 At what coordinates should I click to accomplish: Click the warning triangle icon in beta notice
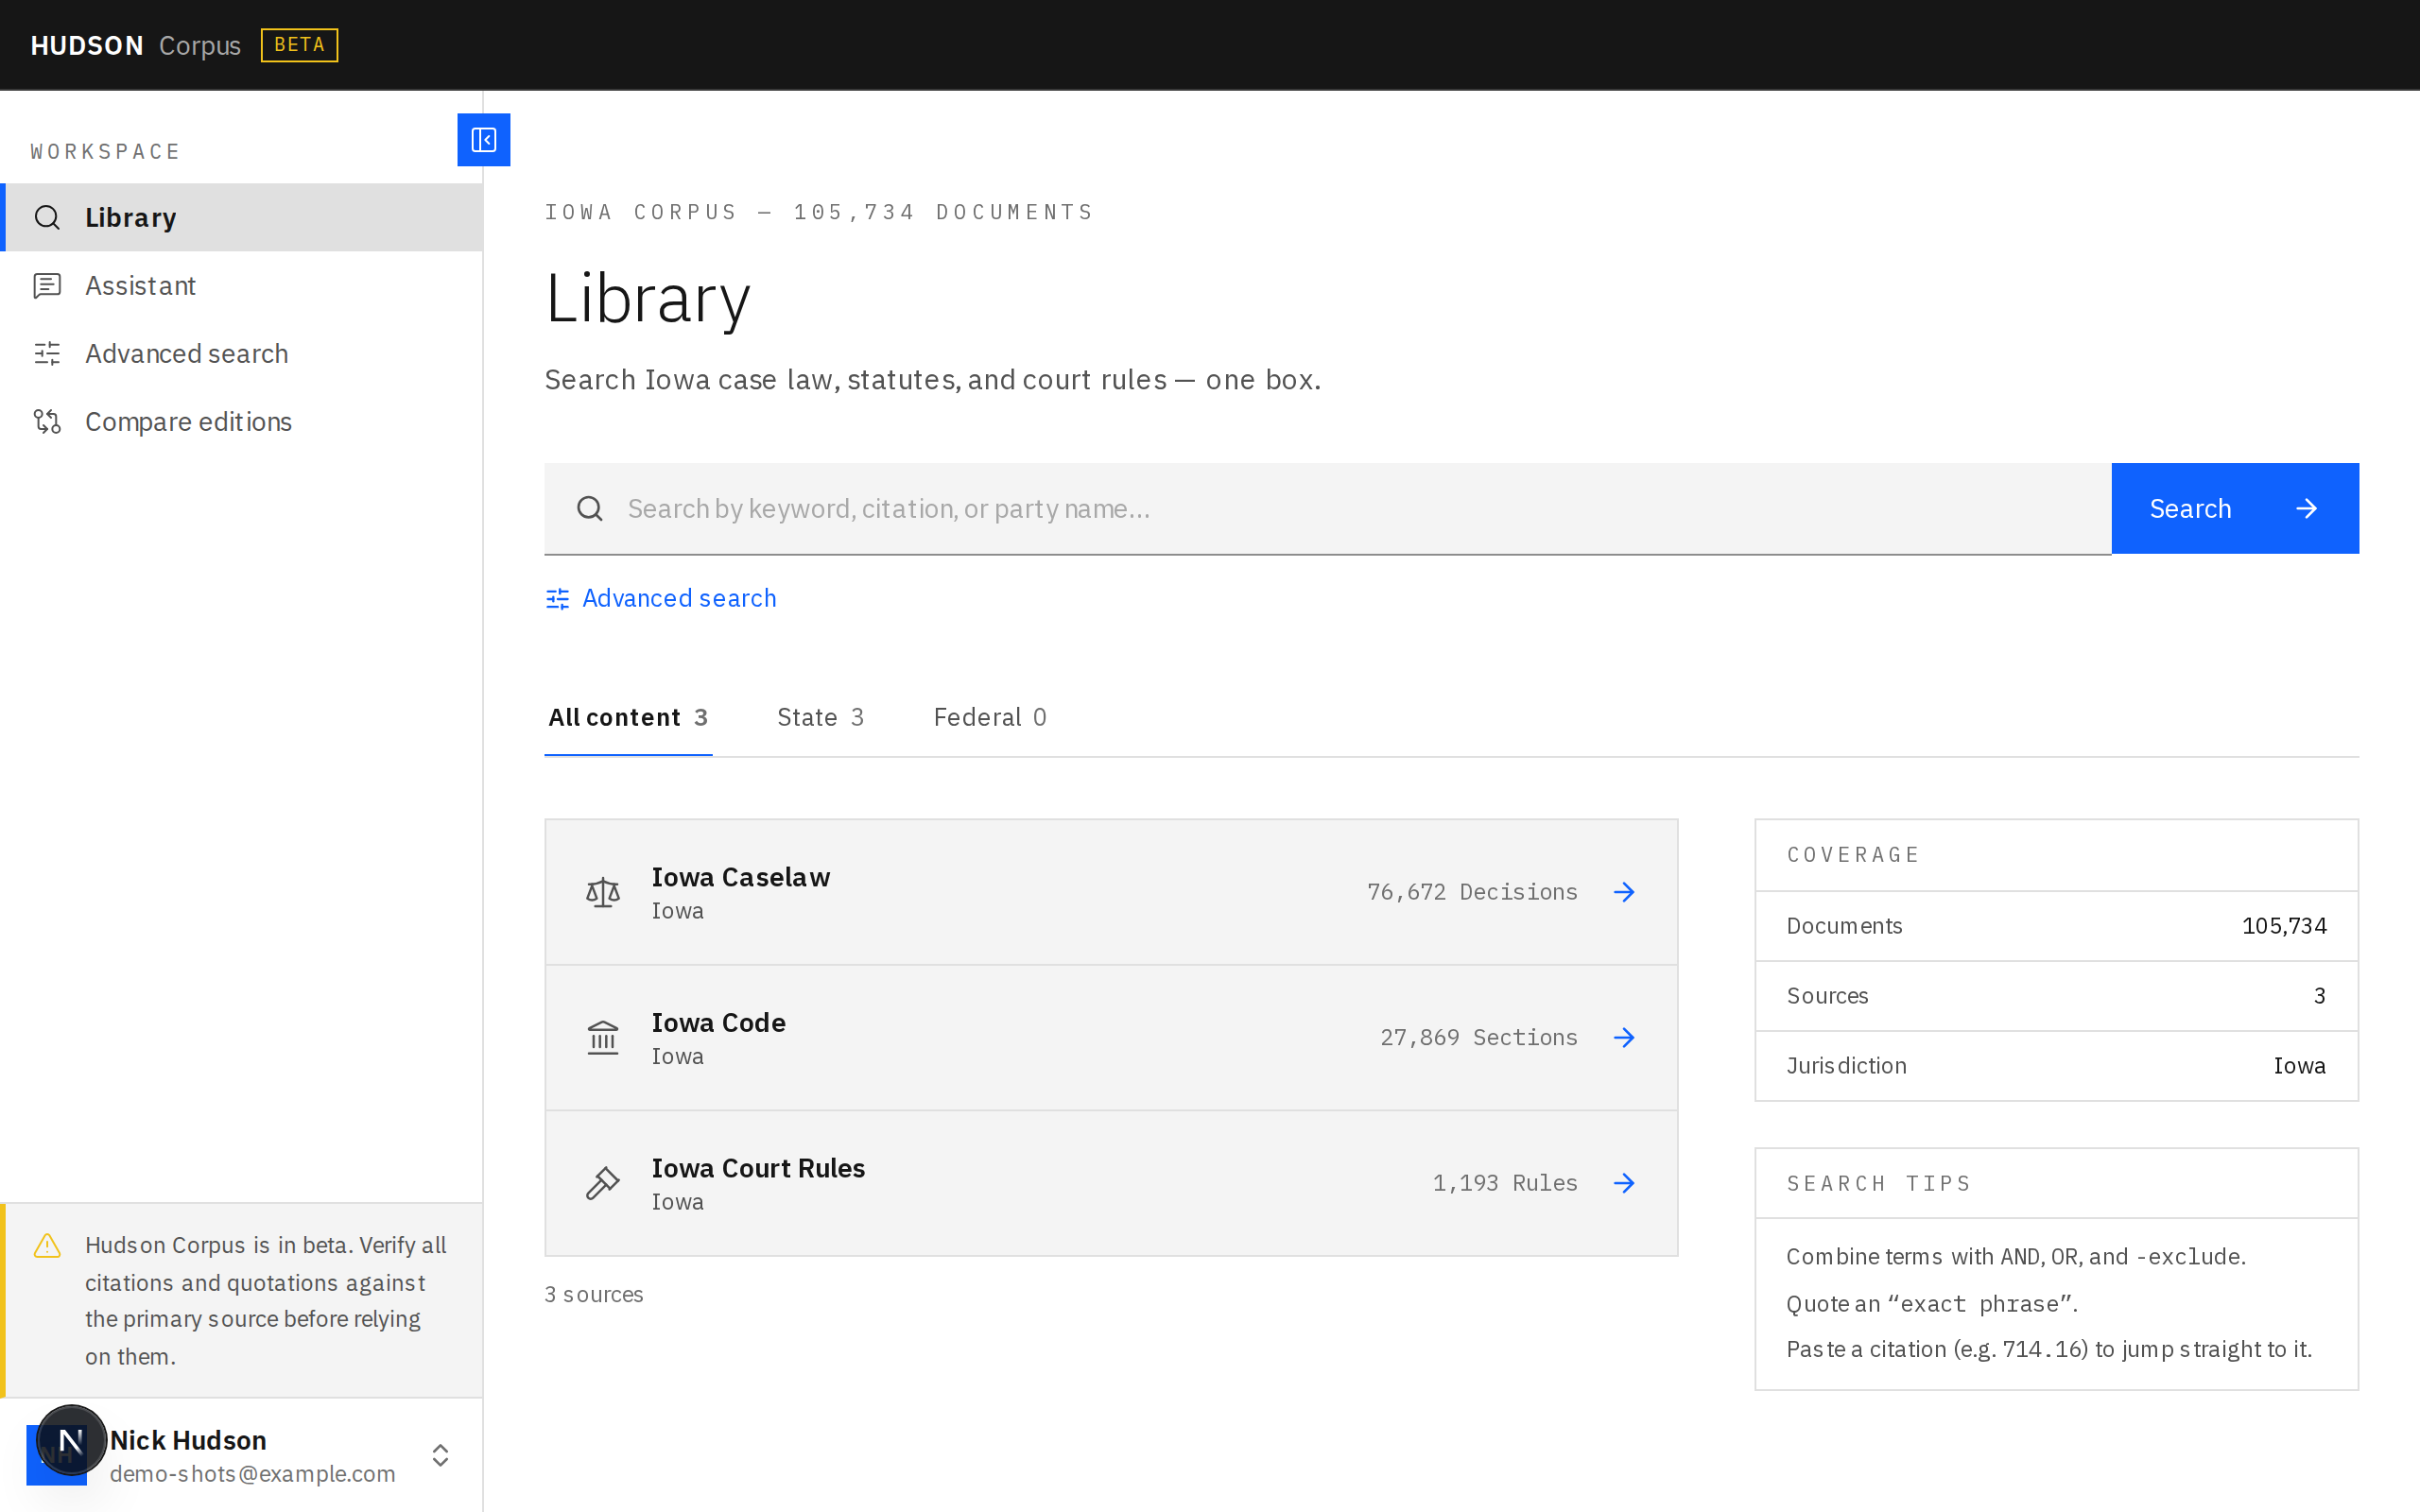pyautogui.click(x=47, y=1245)
